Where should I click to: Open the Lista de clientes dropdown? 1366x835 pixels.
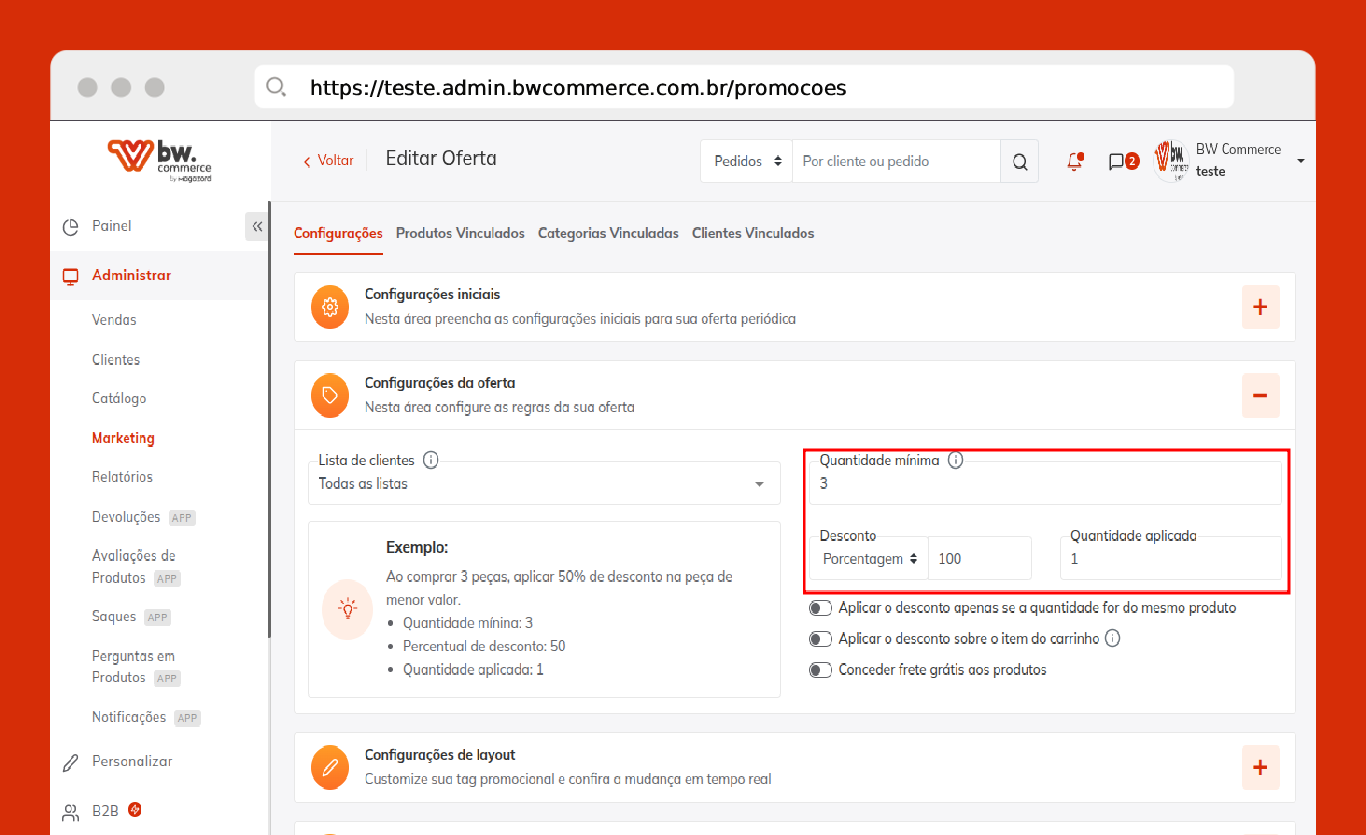tap(544, 484)
